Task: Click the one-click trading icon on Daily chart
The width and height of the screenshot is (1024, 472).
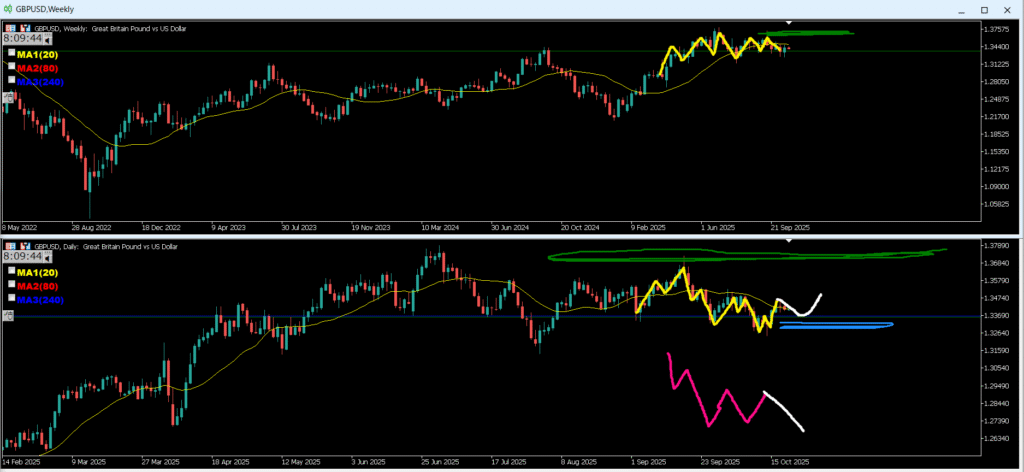Action: pyautogui.click(x=9, y=246)
